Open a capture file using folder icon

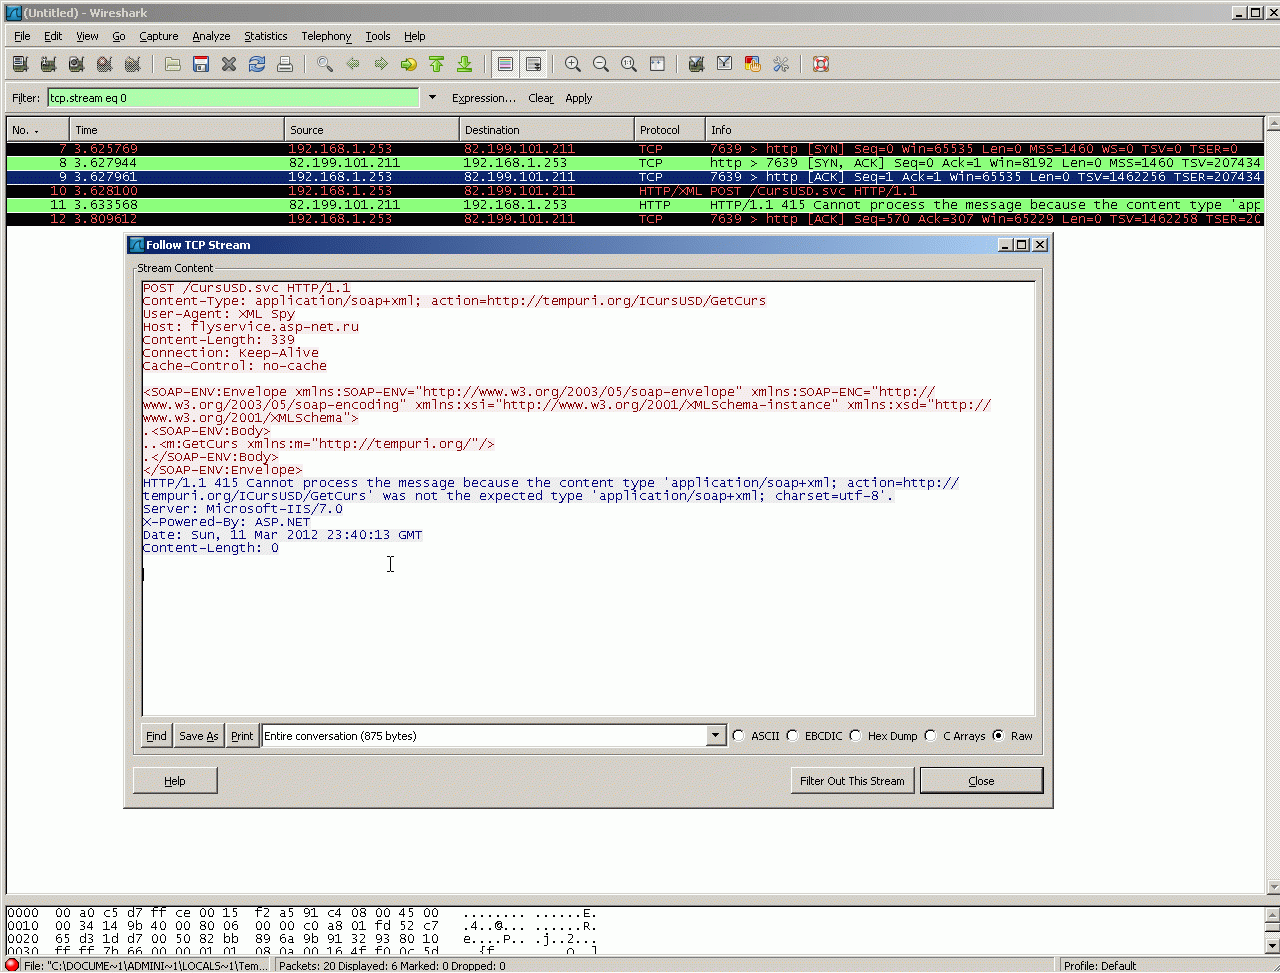tap(173, 64)
